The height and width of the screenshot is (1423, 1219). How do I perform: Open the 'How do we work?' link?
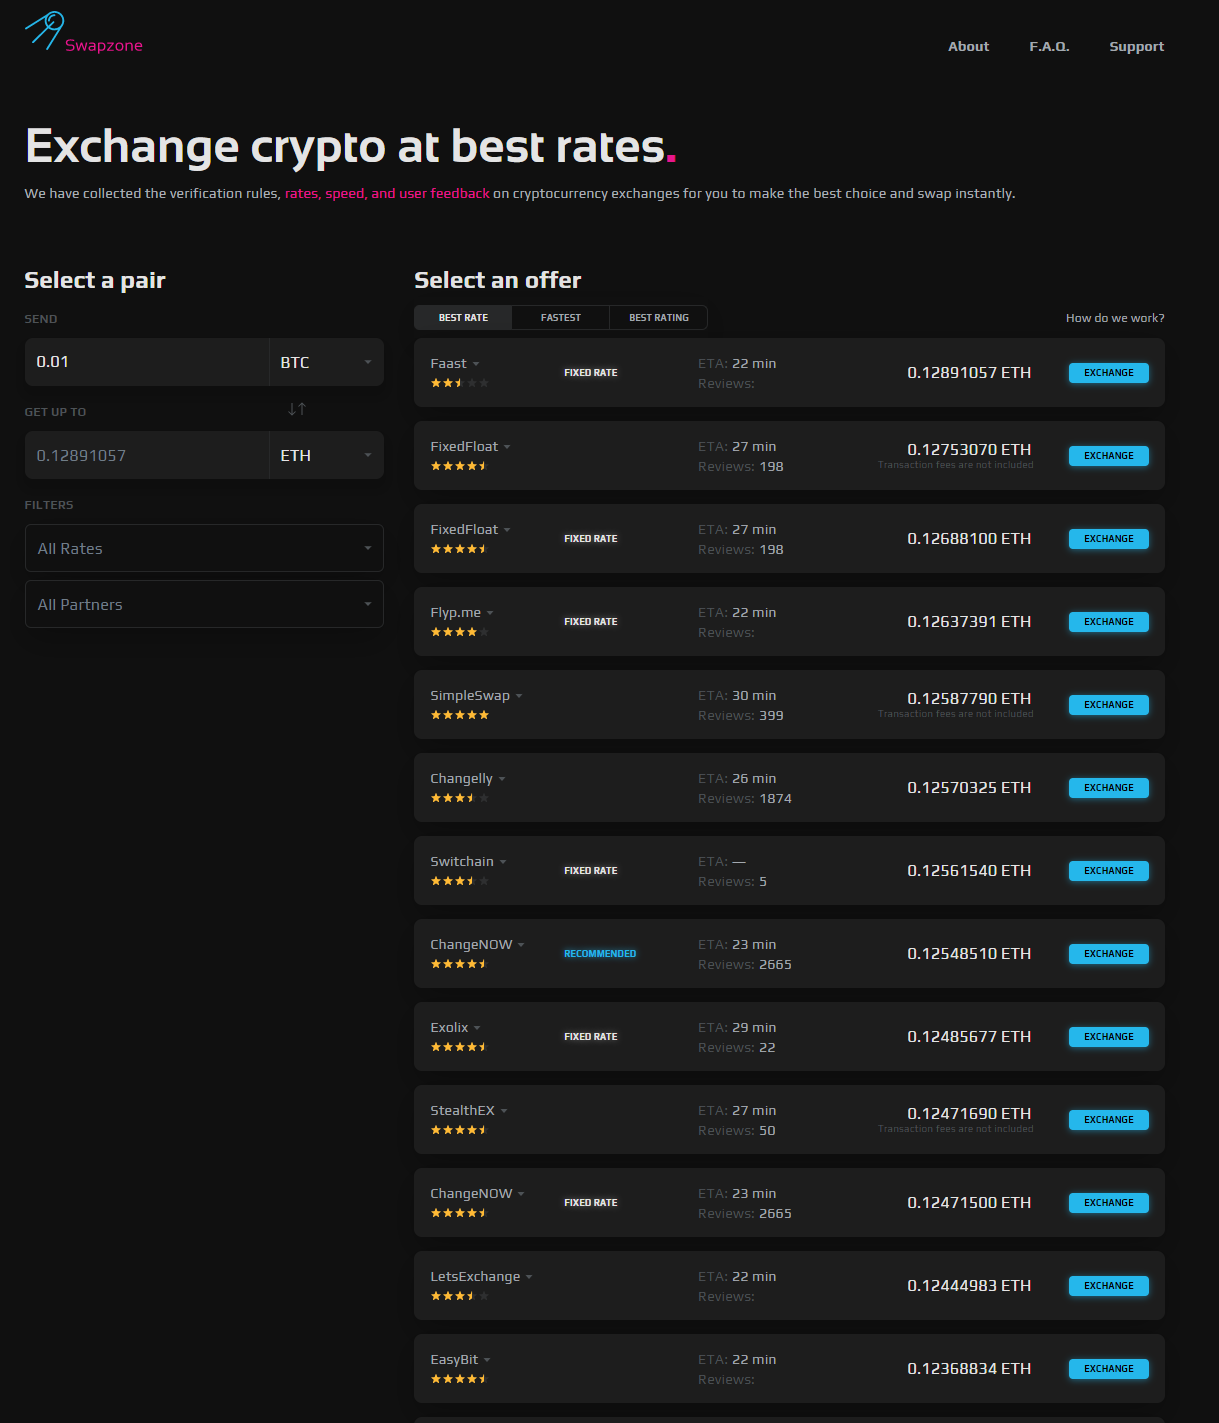1115,317
